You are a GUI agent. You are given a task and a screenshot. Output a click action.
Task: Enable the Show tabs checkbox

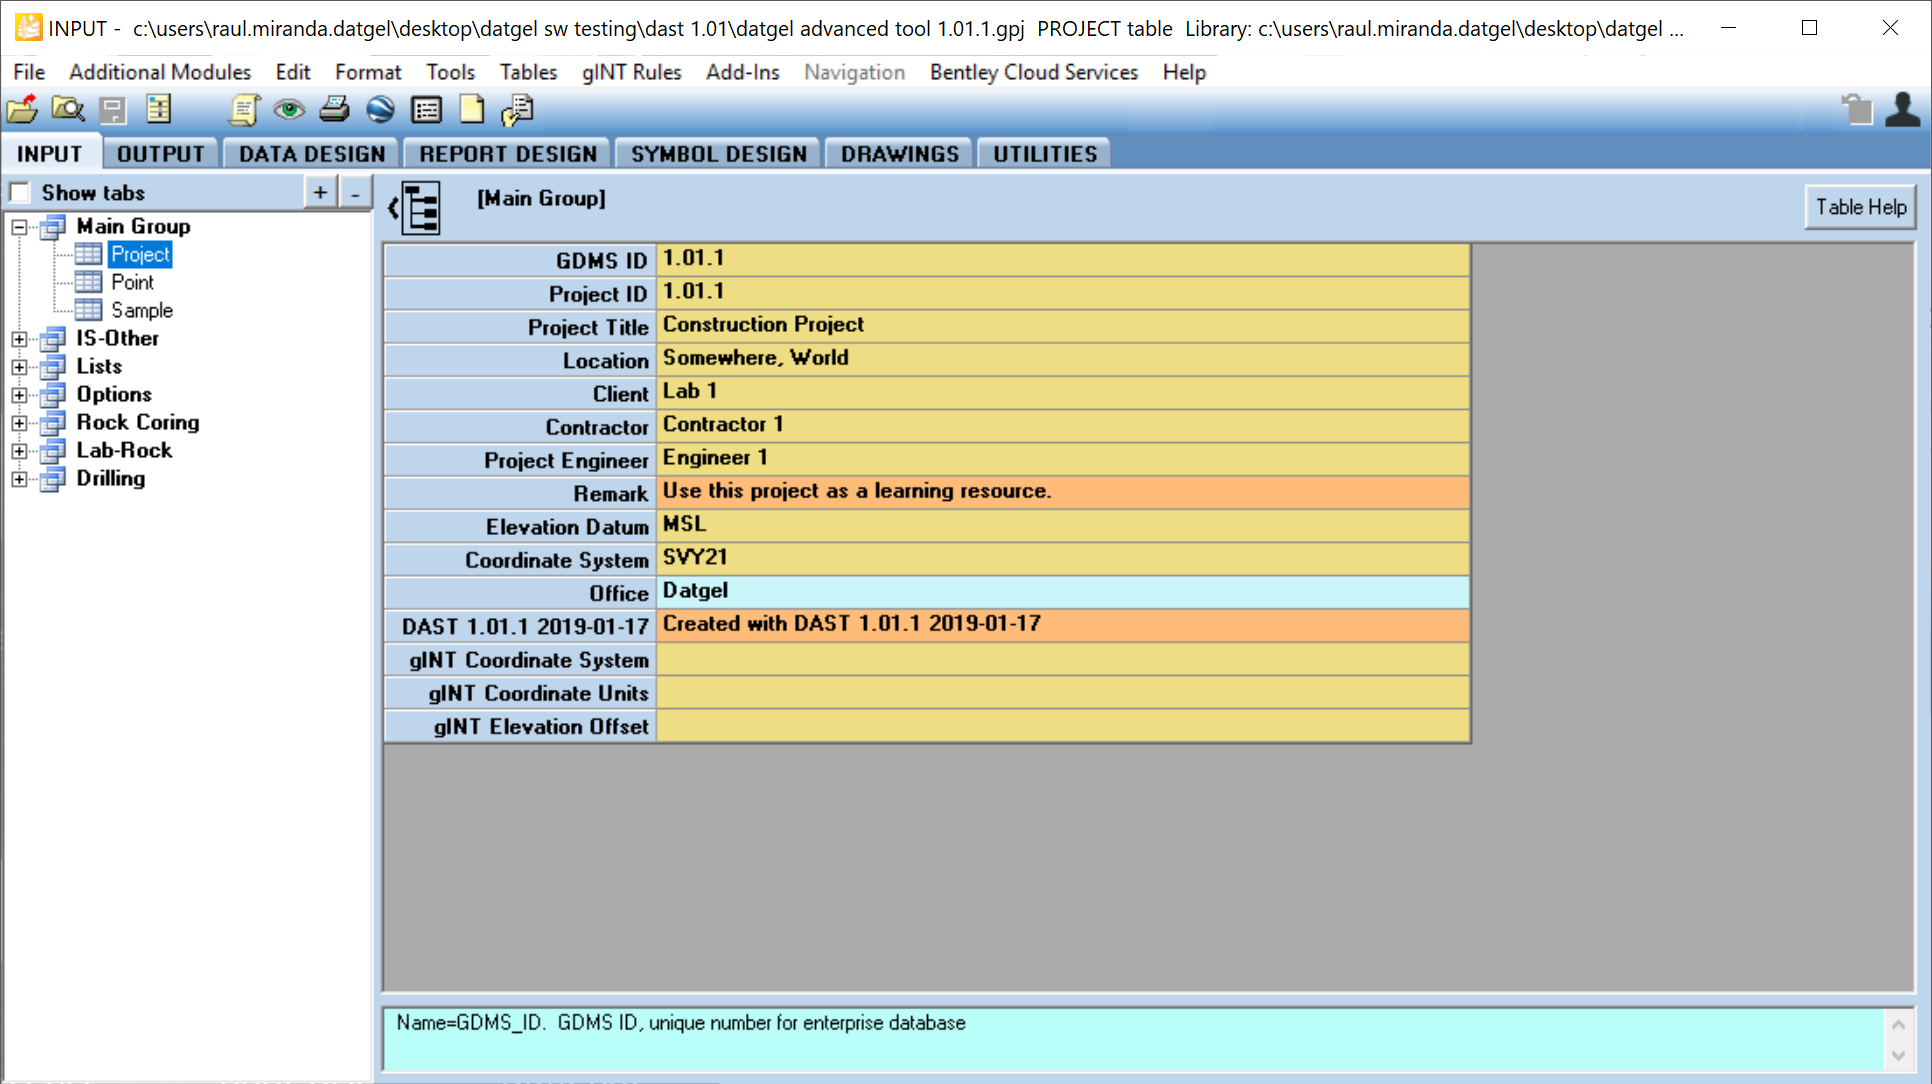coord(20,191)
